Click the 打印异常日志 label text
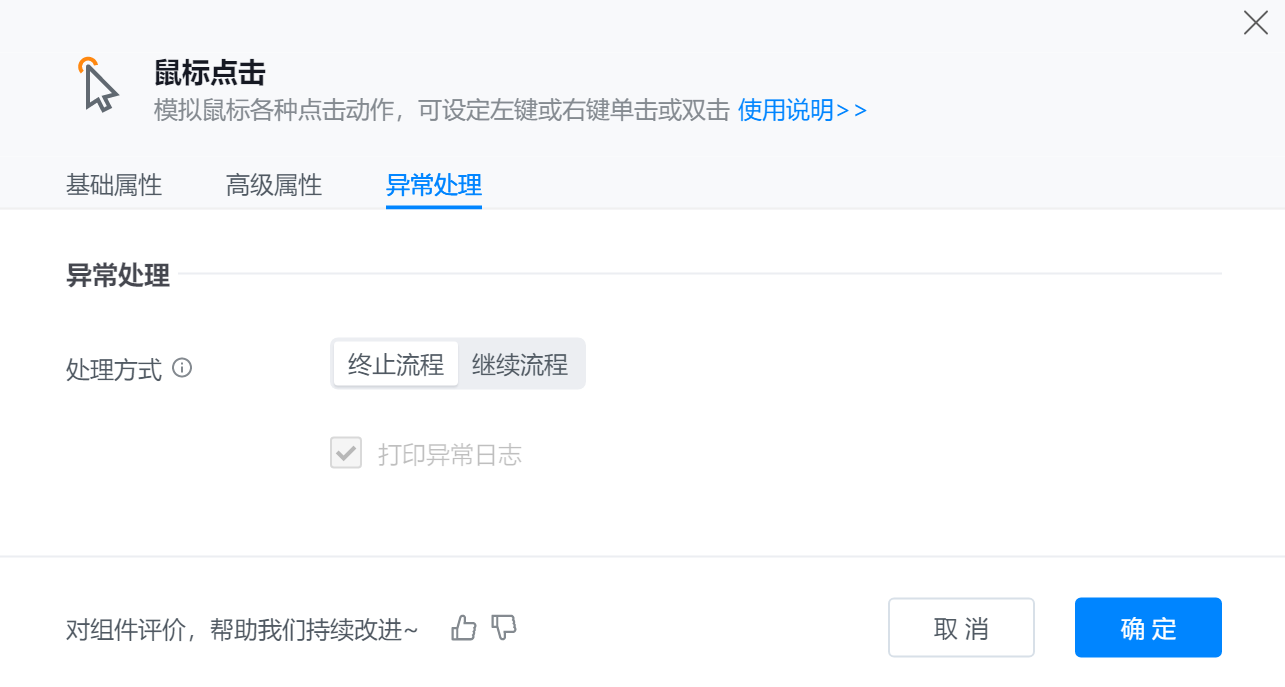Screen dimensions: 1285x687 click(450, 455)
